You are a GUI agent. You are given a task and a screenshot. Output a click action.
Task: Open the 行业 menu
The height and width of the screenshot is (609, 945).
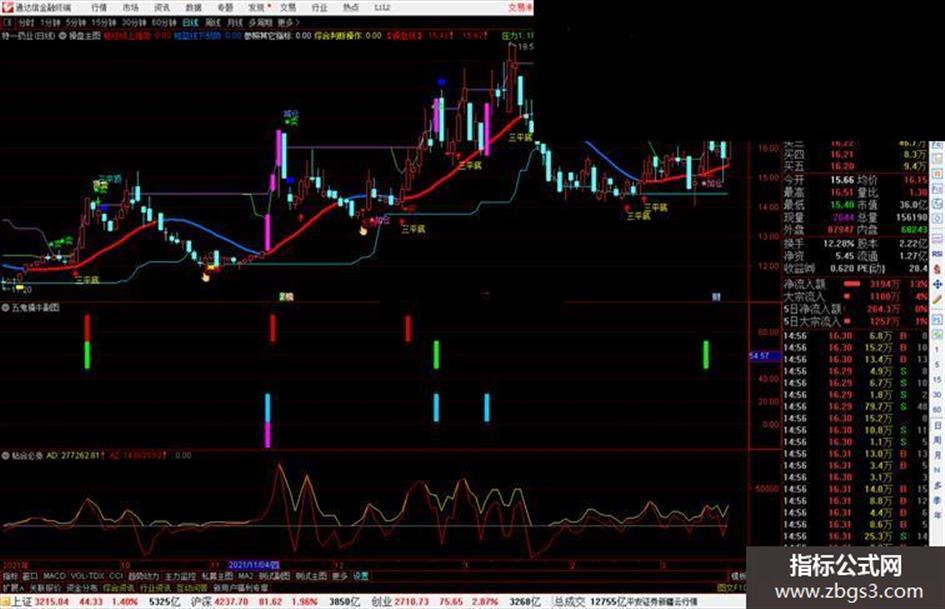click(x=319, y=7)
